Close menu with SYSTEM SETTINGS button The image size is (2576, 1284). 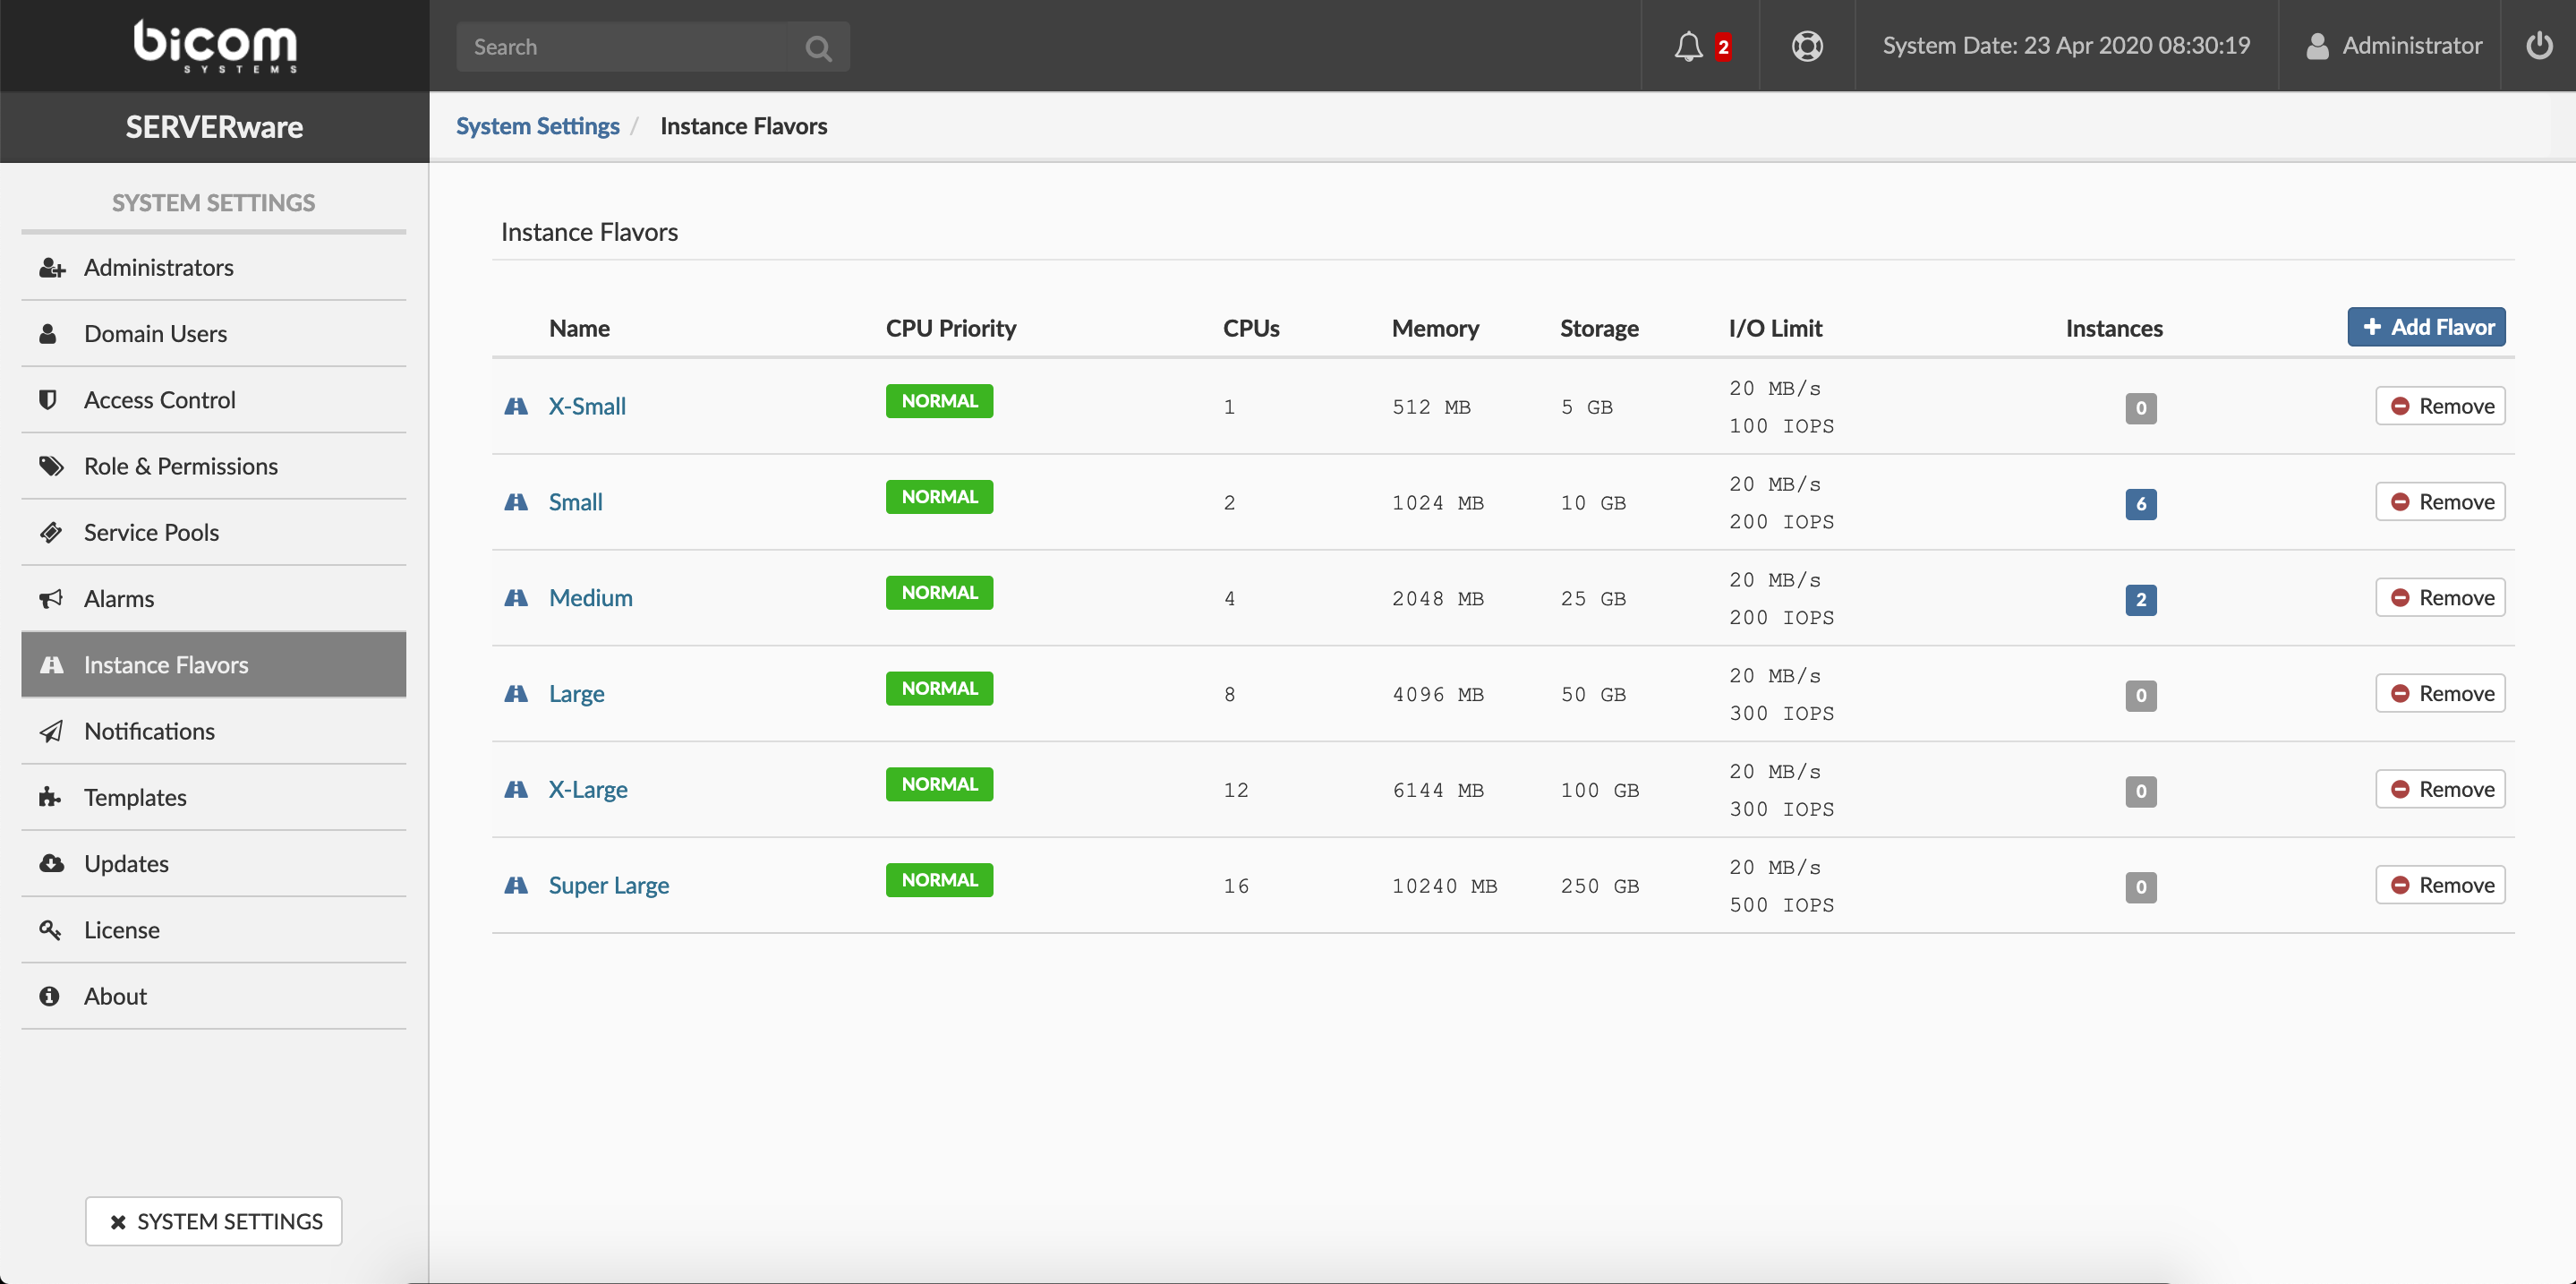(214, 1221)
